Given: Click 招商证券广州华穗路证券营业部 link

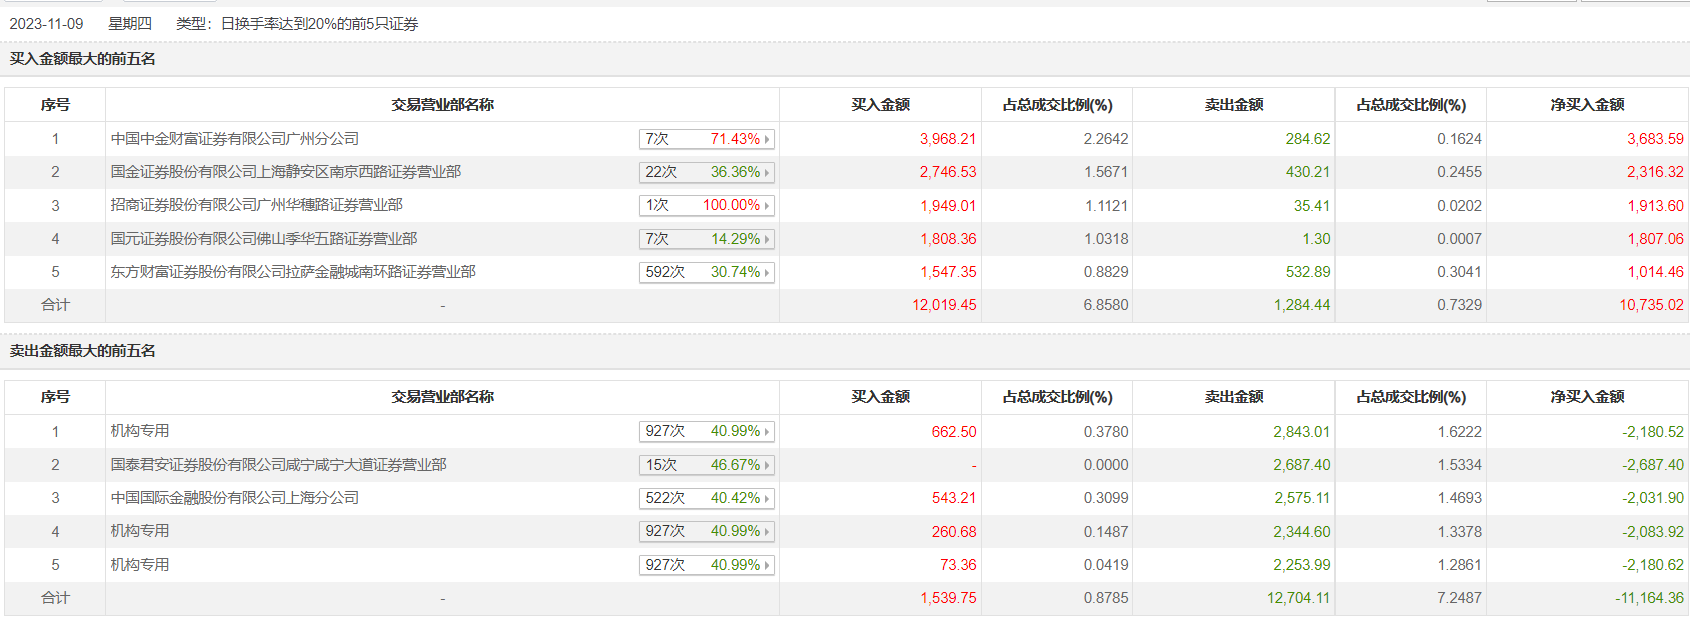Looking at the screenshot, I should pos(256,205).
